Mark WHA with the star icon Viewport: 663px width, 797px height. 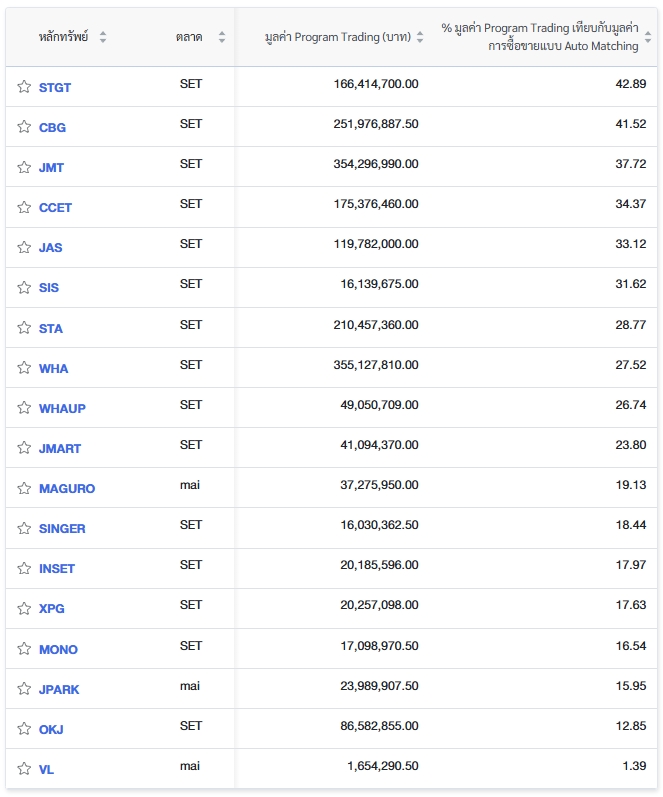point(24,368)
